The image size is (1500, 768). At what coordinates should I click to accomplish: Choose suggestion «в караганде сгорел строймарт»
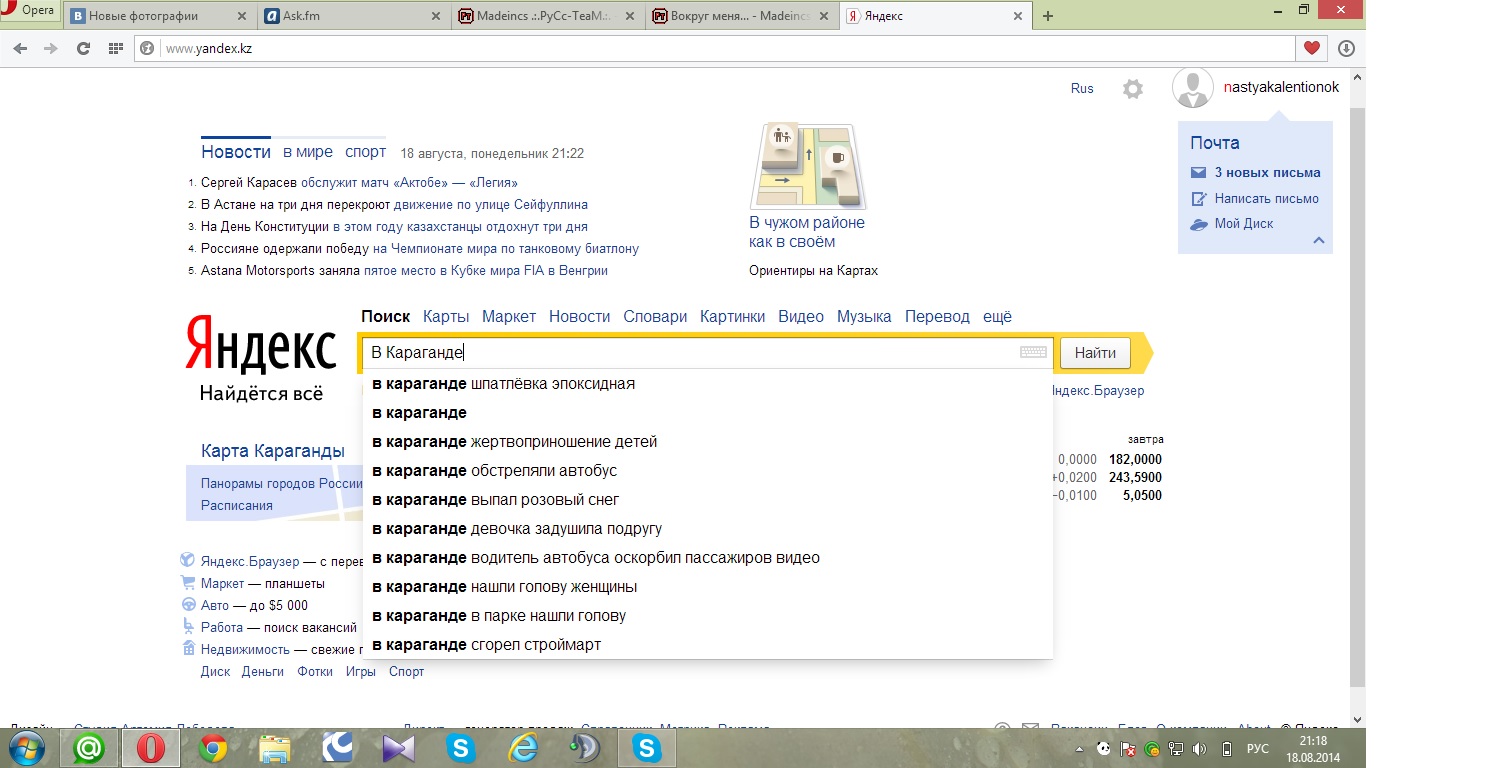[x=707, y=645]
